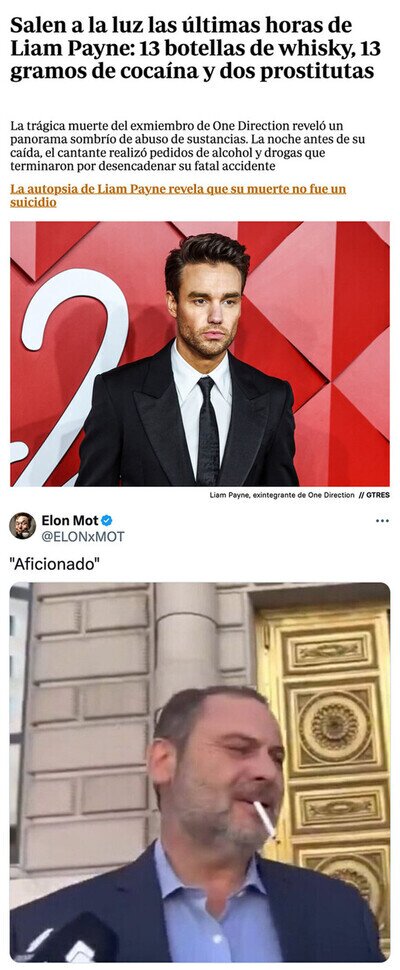Click the cigarette in the man's mouth
The height and width of the screenshot is (970, 400).
(265, 819)
